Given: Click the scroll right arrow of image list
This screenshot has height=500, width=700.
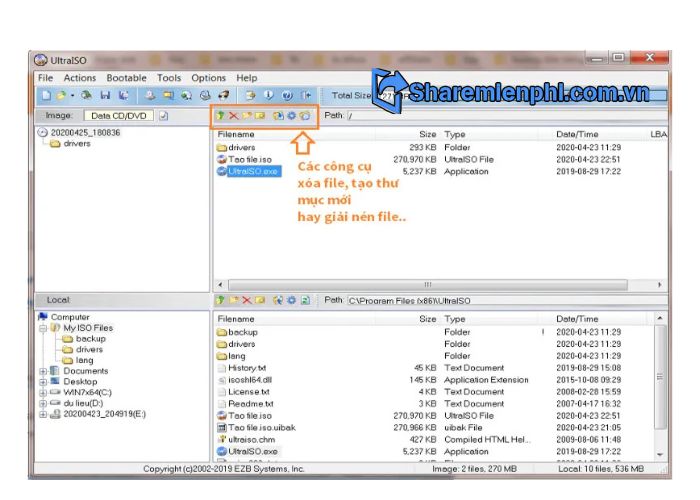Looking at the screenshot, I should click(660, 284).
